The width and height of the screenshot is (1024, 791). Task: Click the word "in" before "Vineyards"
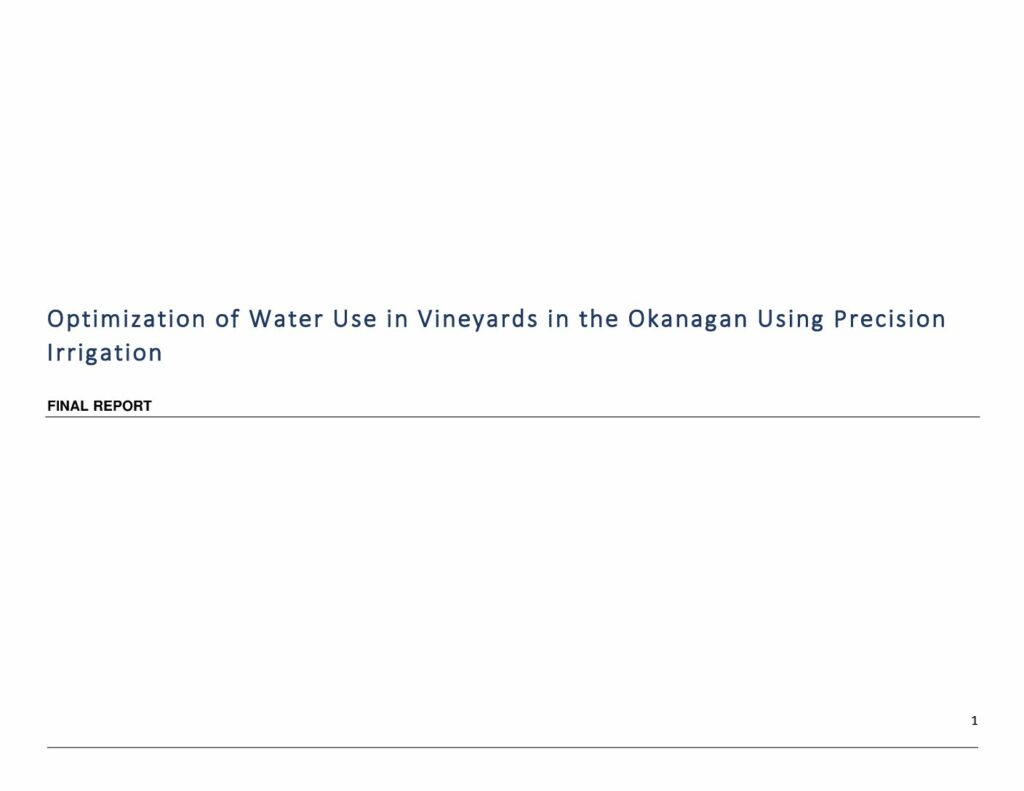[397, 319]
